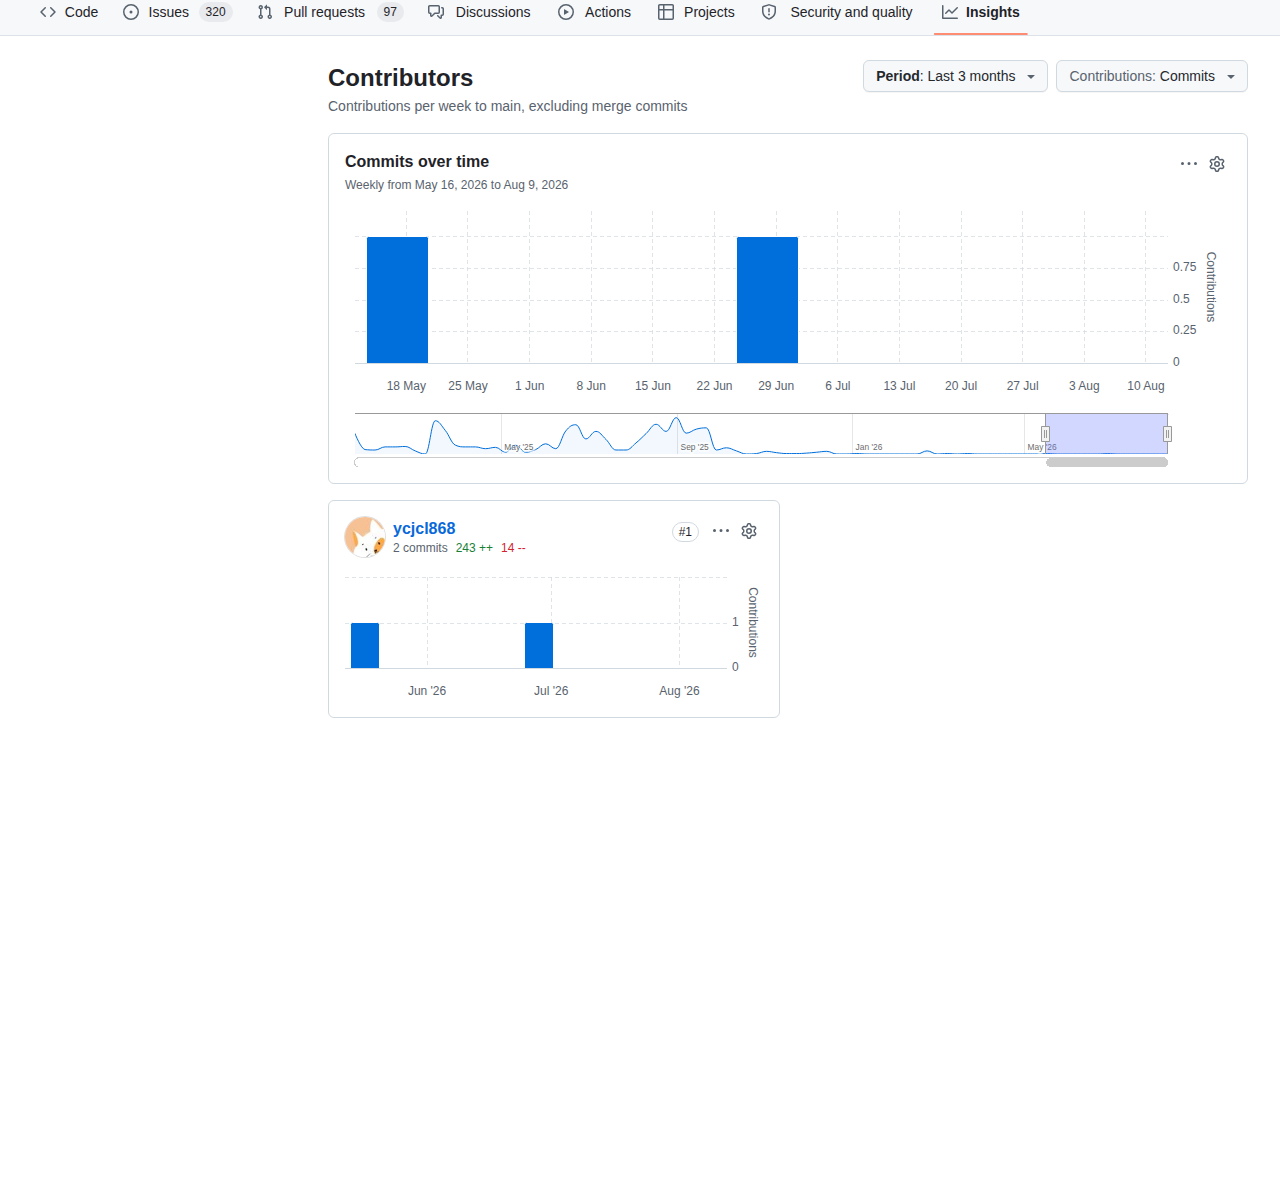Click the left range selector handle

point(1045,434)
